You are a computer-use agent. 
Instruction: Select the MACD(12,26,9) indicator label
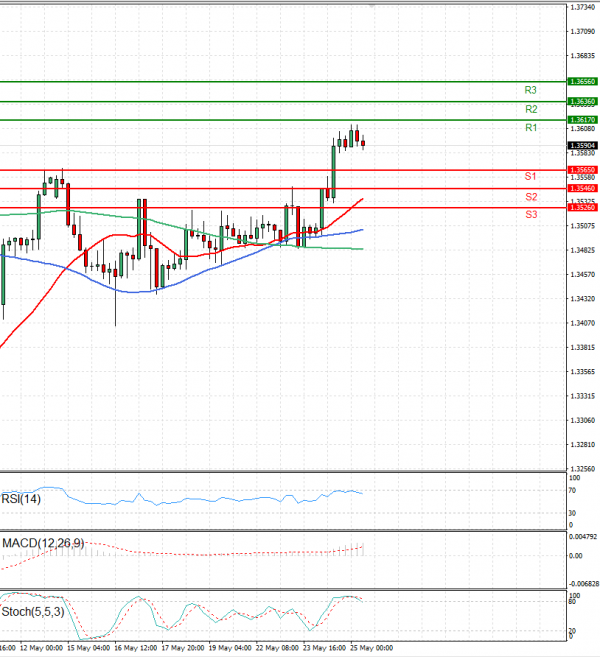point(43,543)
